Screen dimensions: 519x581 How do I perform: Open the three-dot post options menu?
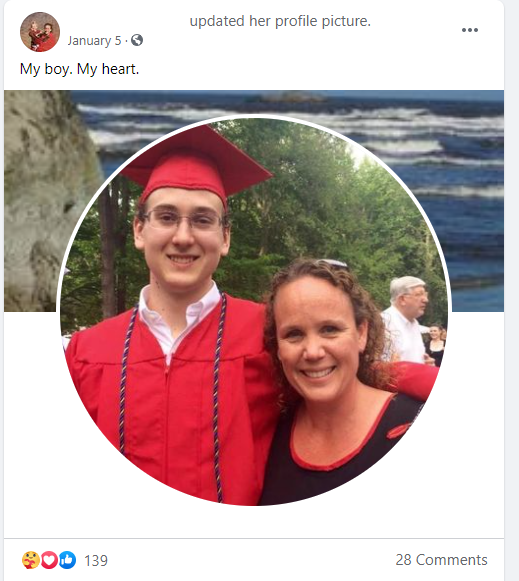click(x=469, y=30)
